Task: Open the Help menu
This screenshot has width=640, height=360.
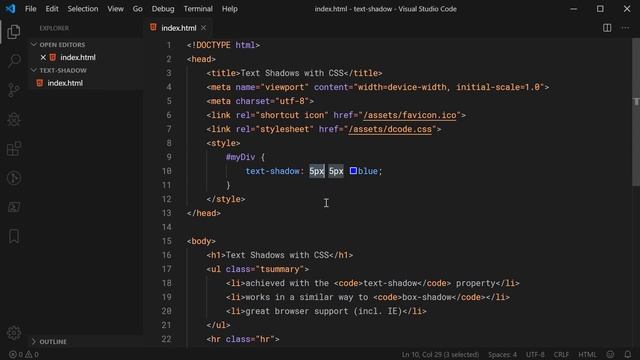Action: click(x=230, y=9)
